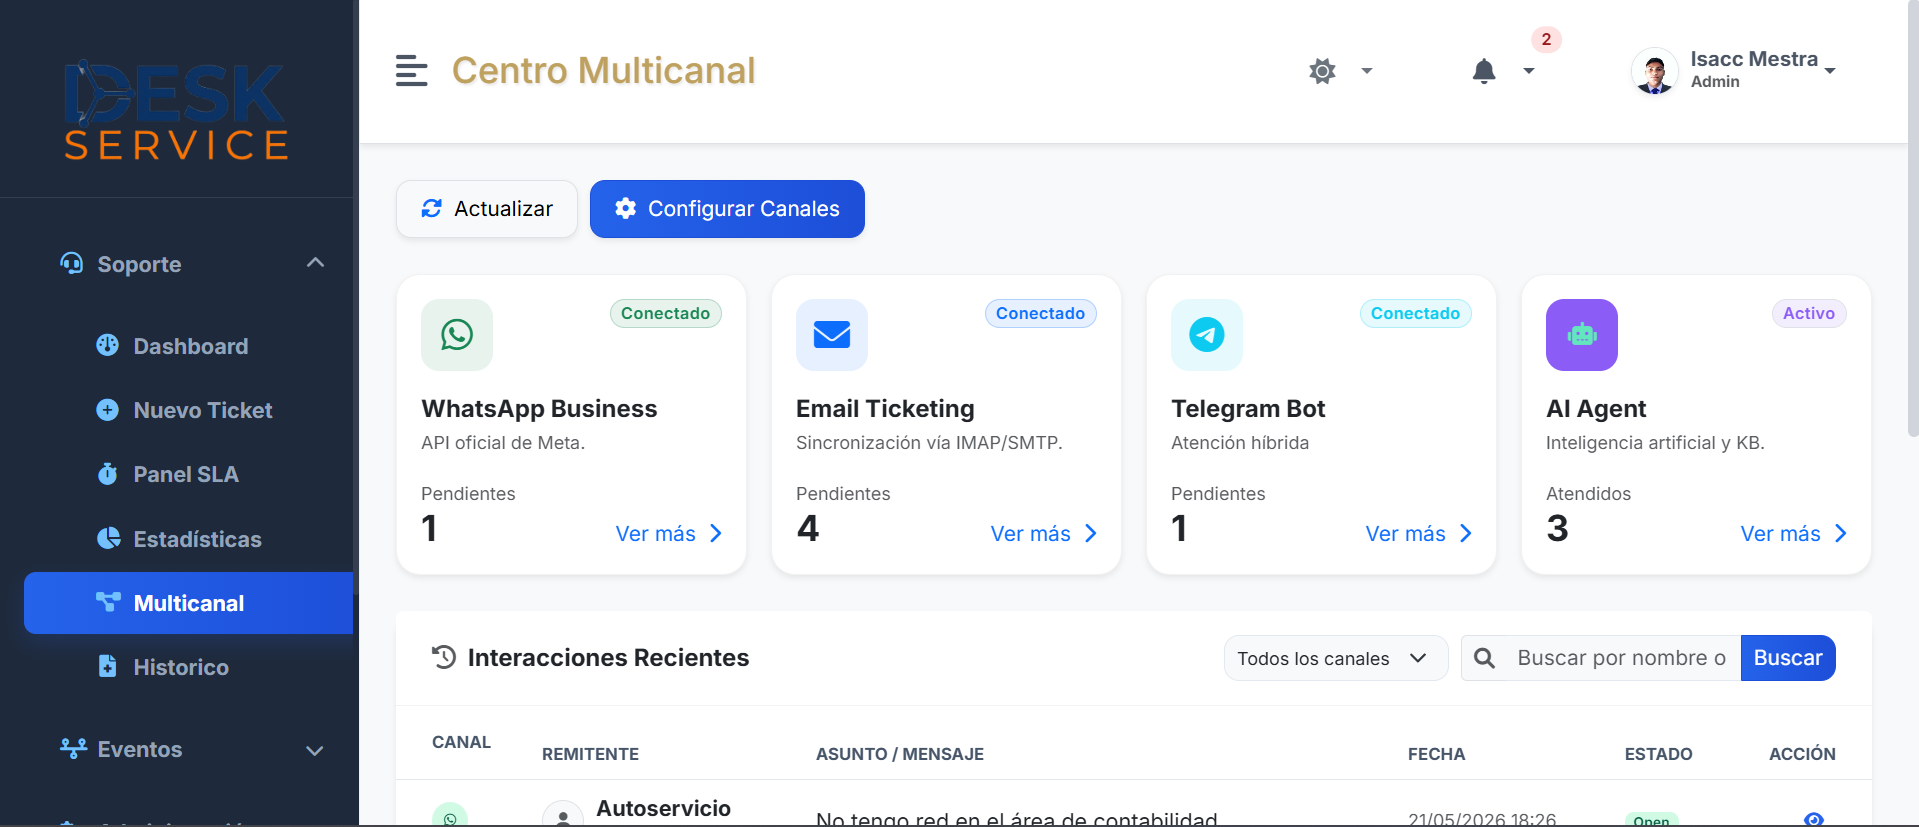
Task: Click the history clock icon by Interacciones Recientes
Action: coord(444,657)
